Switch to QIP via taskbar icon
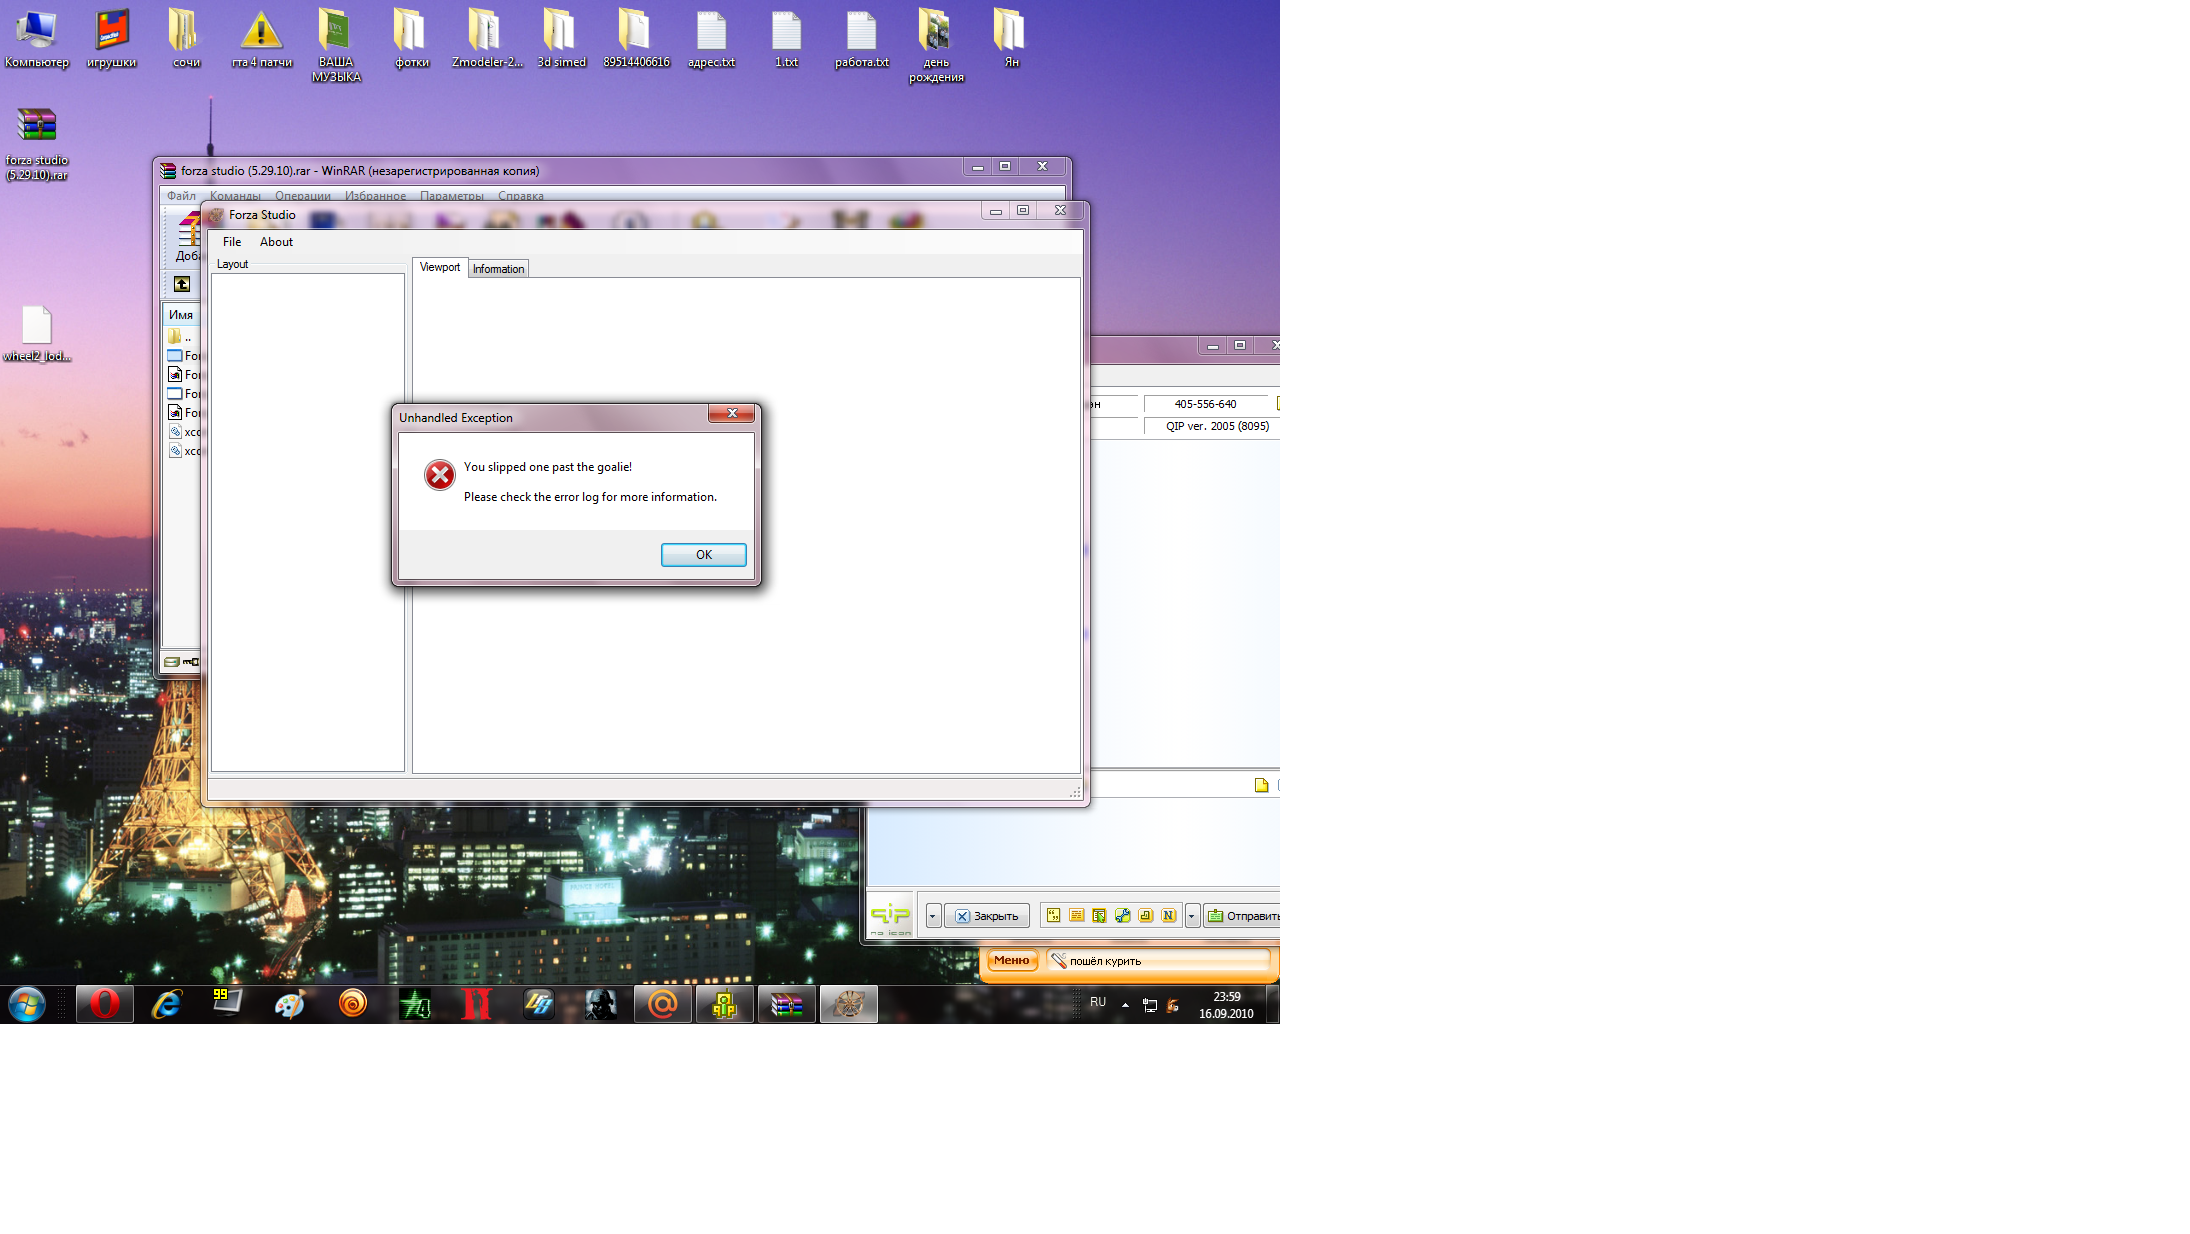Viewport: 2190px width, 1234px height. pos(724,1004)
